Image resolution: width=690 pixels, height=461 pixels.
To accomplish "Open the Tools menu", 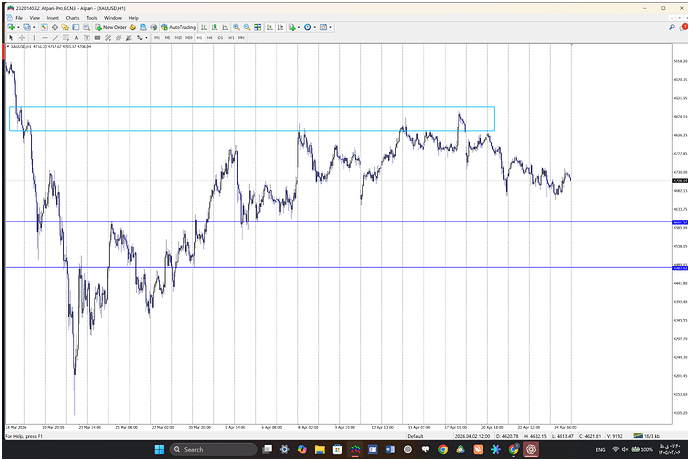I will [92, 18].
